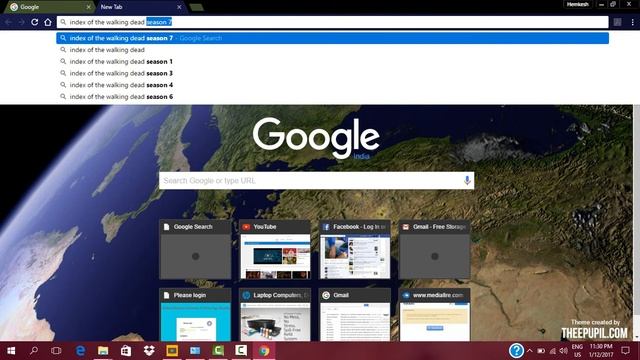Open the taskbar icon between the yellow and green apps
The image size is (640, 360).
(195, 351)
